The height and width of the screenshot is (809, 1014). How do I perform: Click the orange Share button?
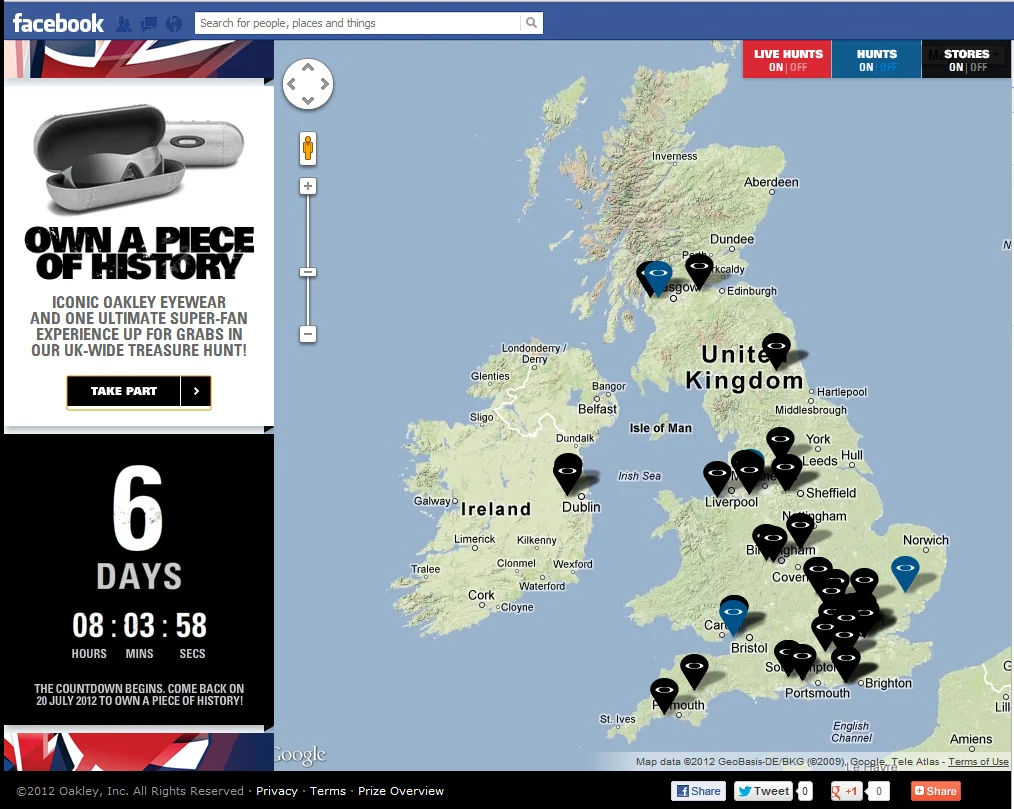tap(935, 791)
